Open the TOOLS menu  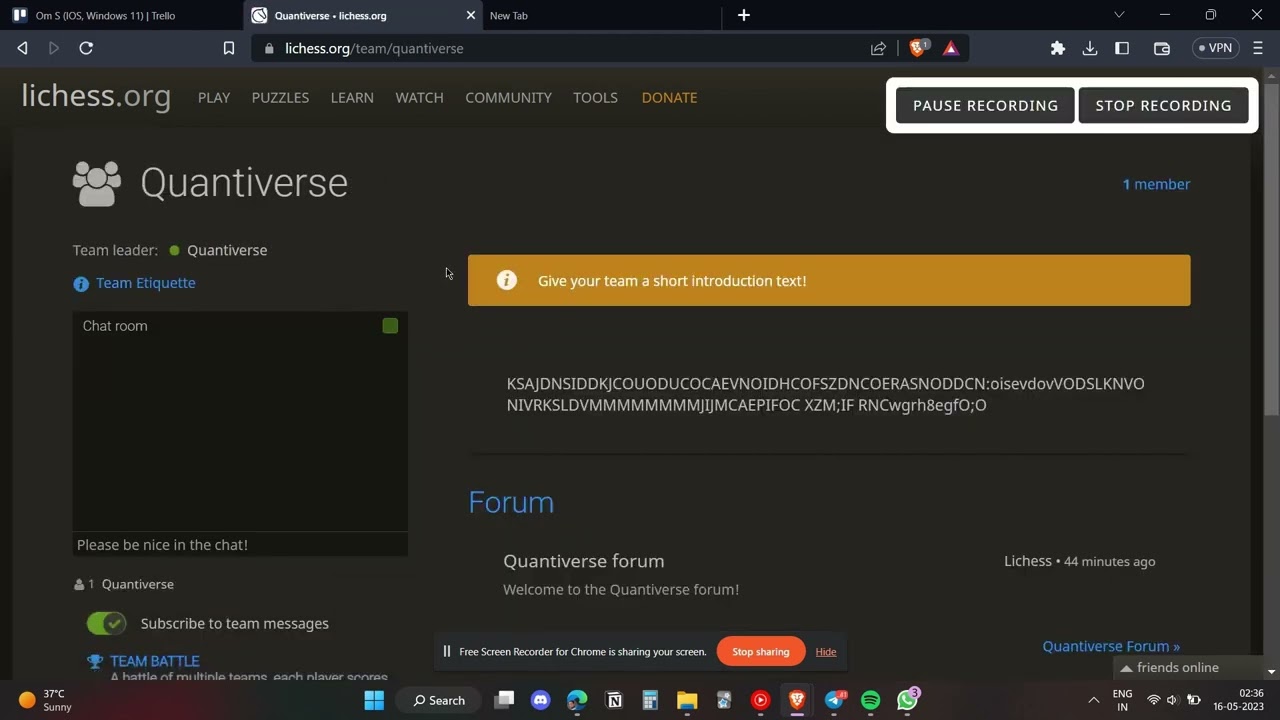coord(595,97)
